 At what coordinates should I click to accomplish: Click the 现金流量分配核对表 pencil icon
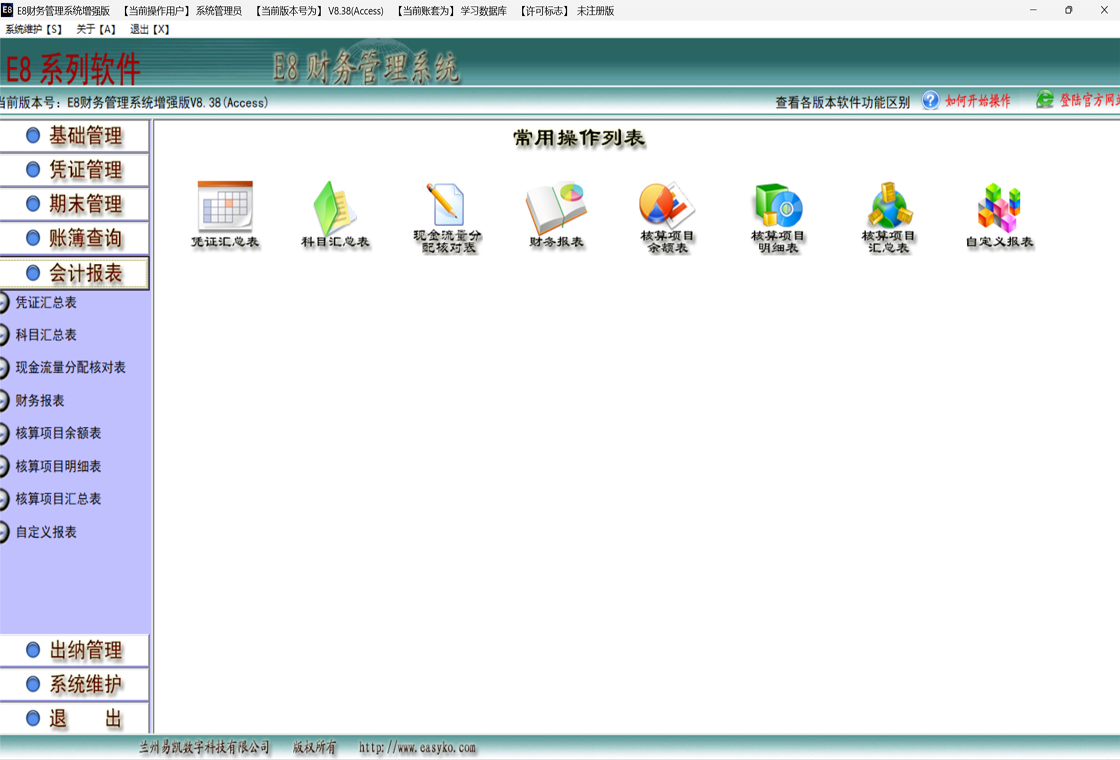[x=446, y=205]
